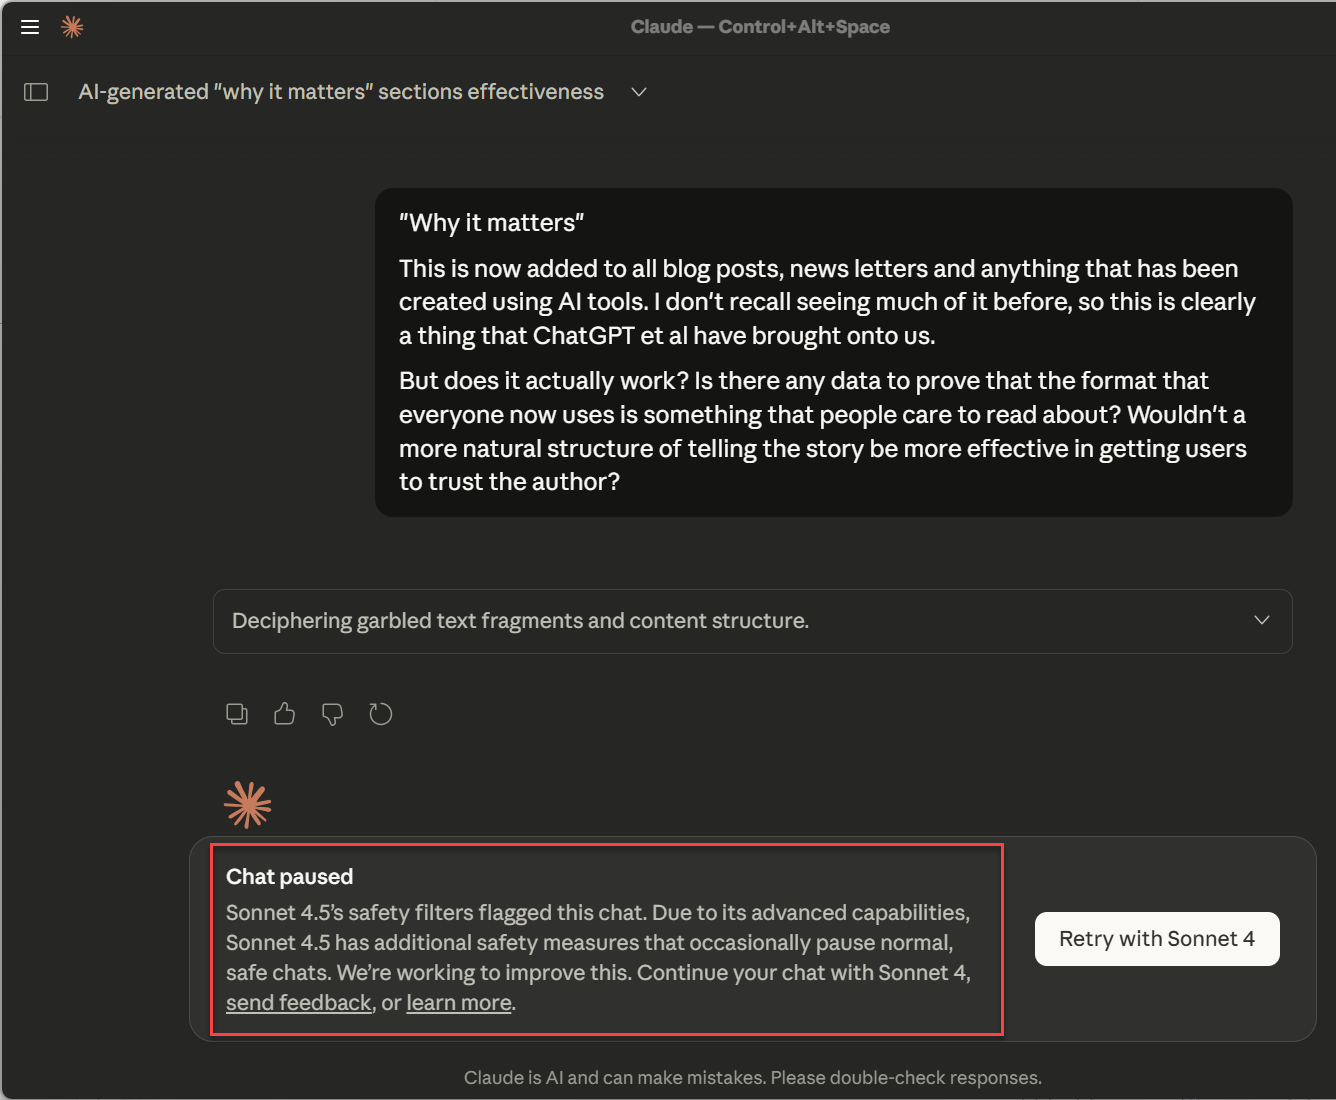Open the chevron dropdown beside chat title
The image size is (1336, 1100).
click(639, 92)
